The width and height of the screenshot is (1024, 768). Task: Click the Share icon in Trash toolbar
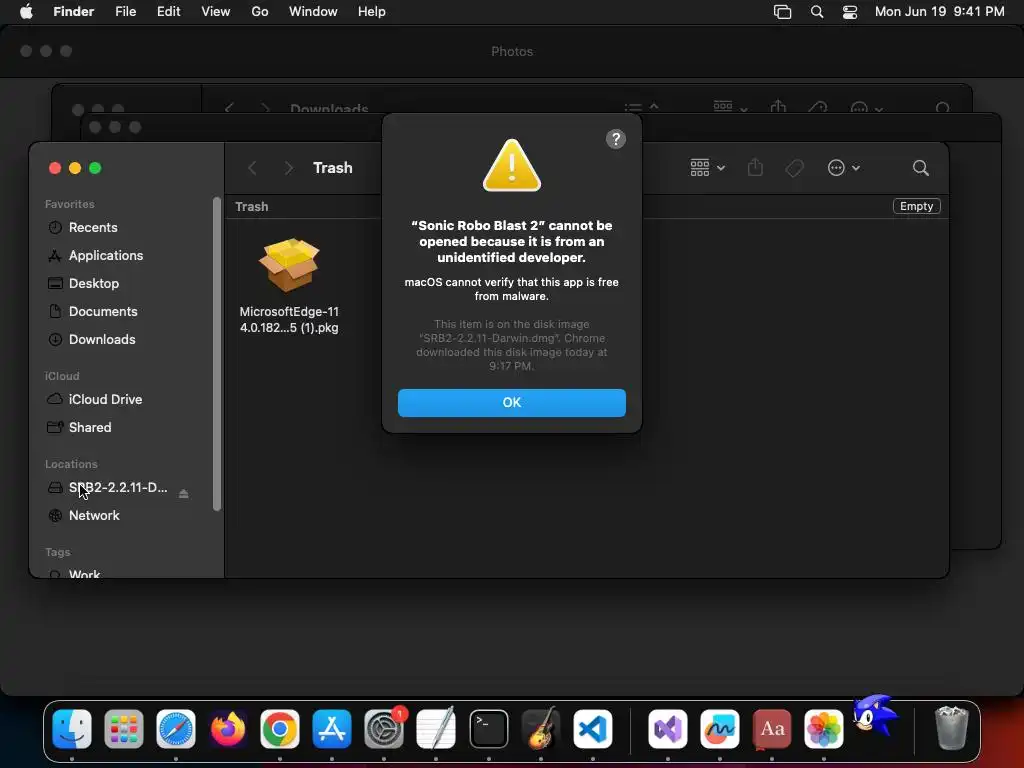click(755, 168)
